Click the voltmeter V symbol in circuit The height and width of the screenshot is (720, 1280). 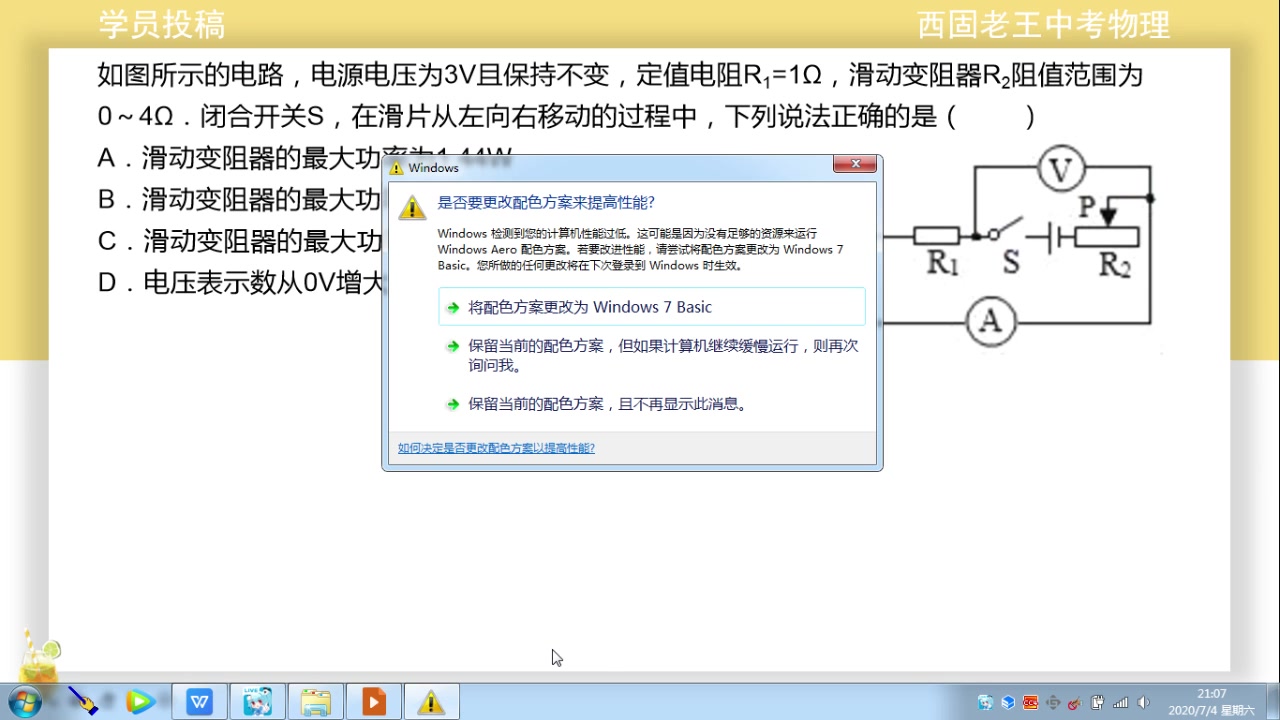(x=1060, y=170)
